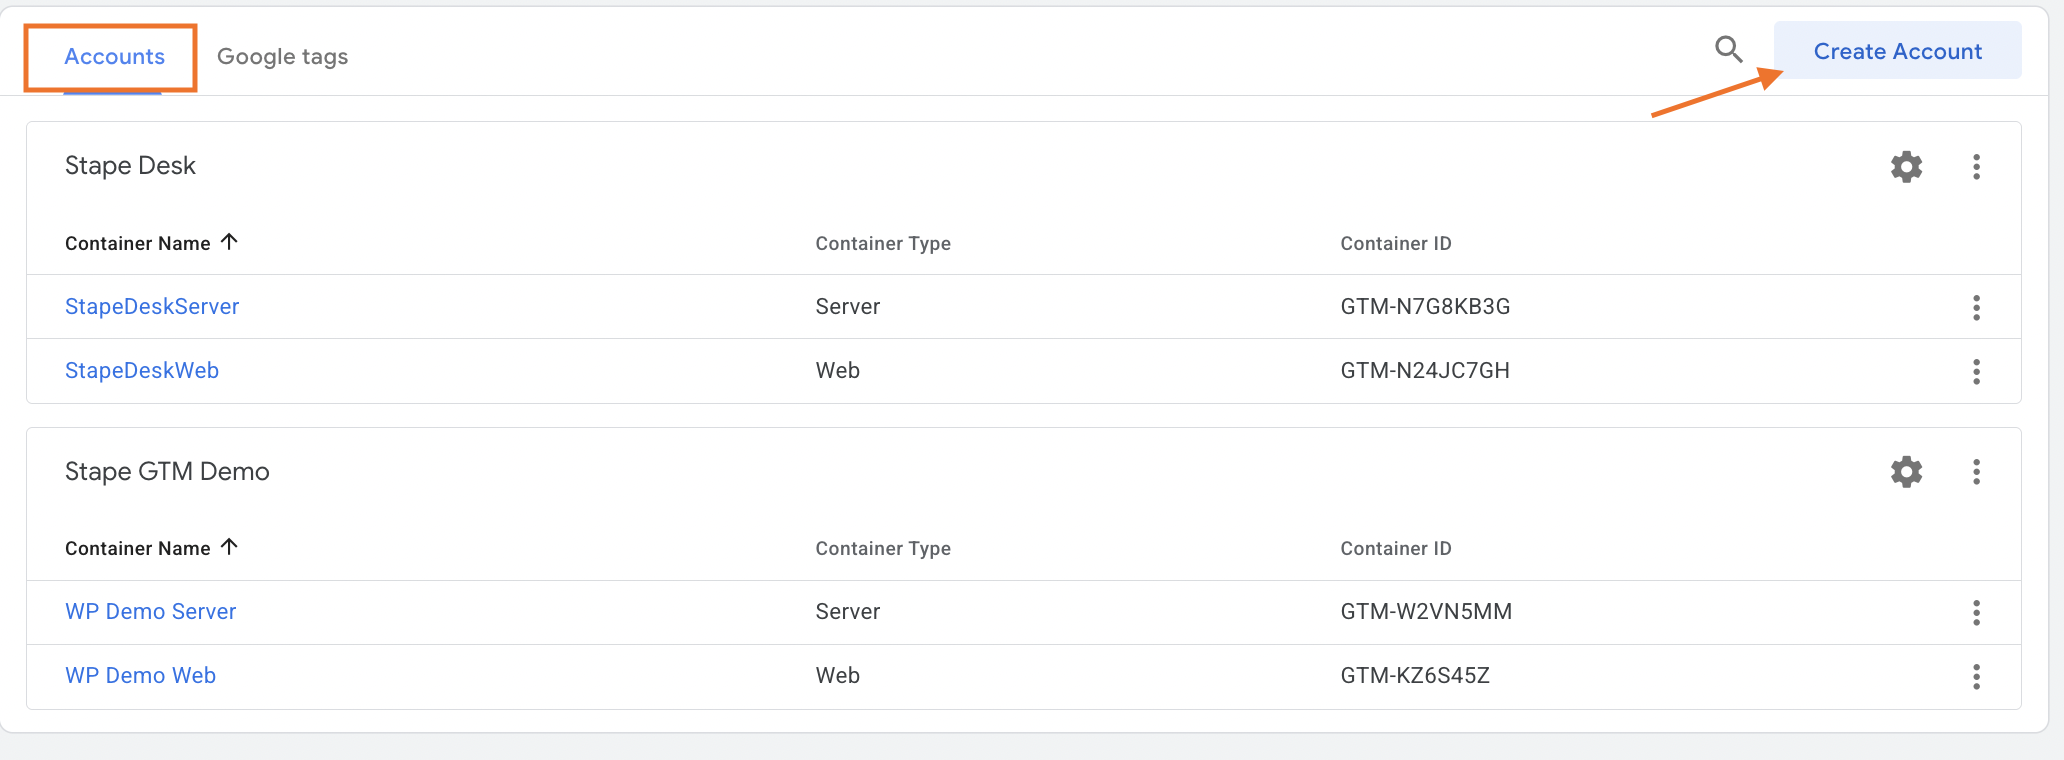Open the StapeDeskServer container
The width and height of the screenshot is (2064, 760).
(152, 306)
